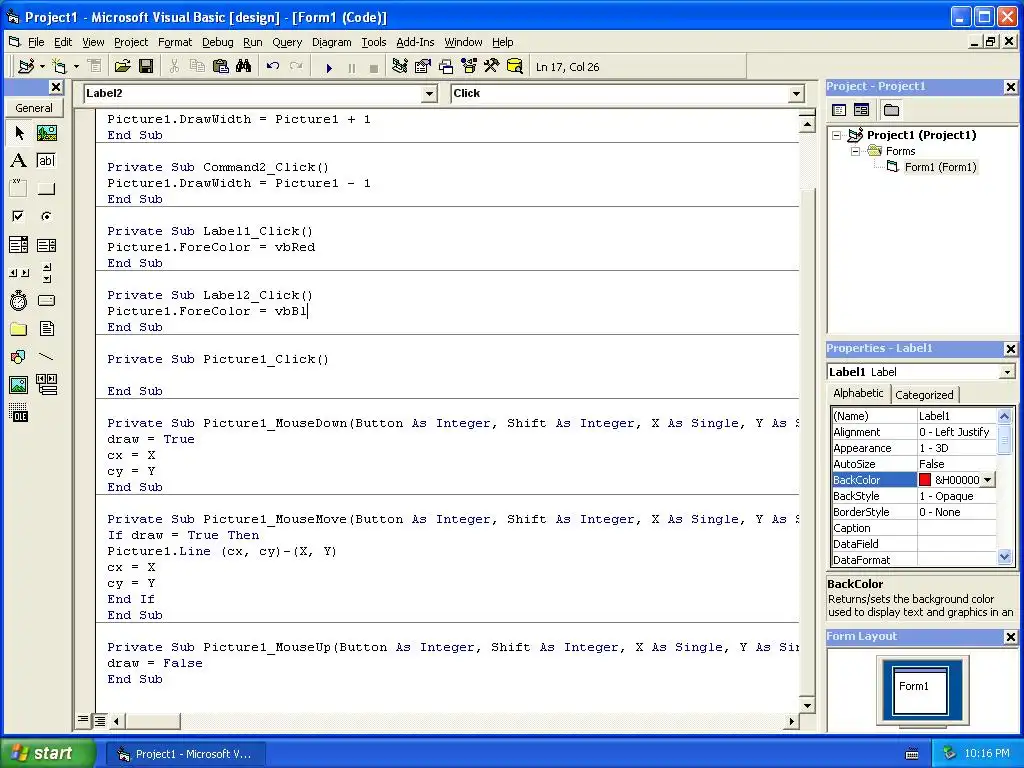Click the Toolbox hammer-and-wrench toolbar icon
The height and width of the screenshot is (768, 1024).
491,67
